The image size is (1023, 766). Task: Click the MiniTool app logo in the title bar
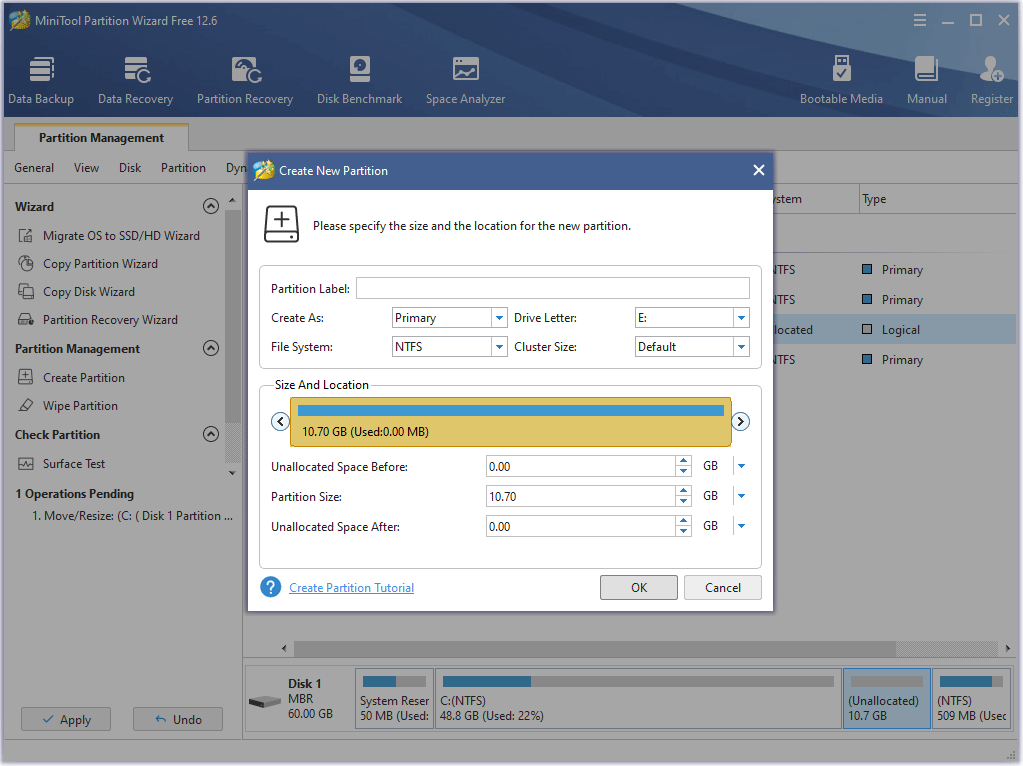[20, 20]
